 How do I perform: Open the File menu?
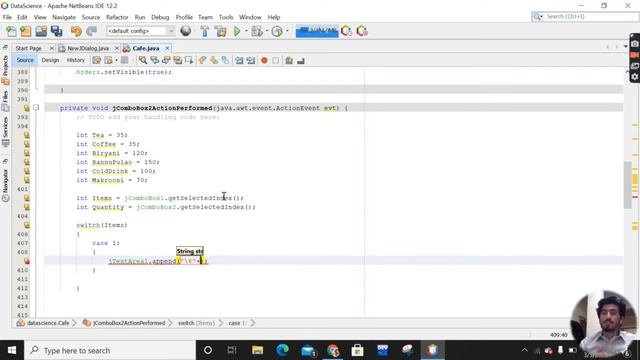[x=7, y=17]
